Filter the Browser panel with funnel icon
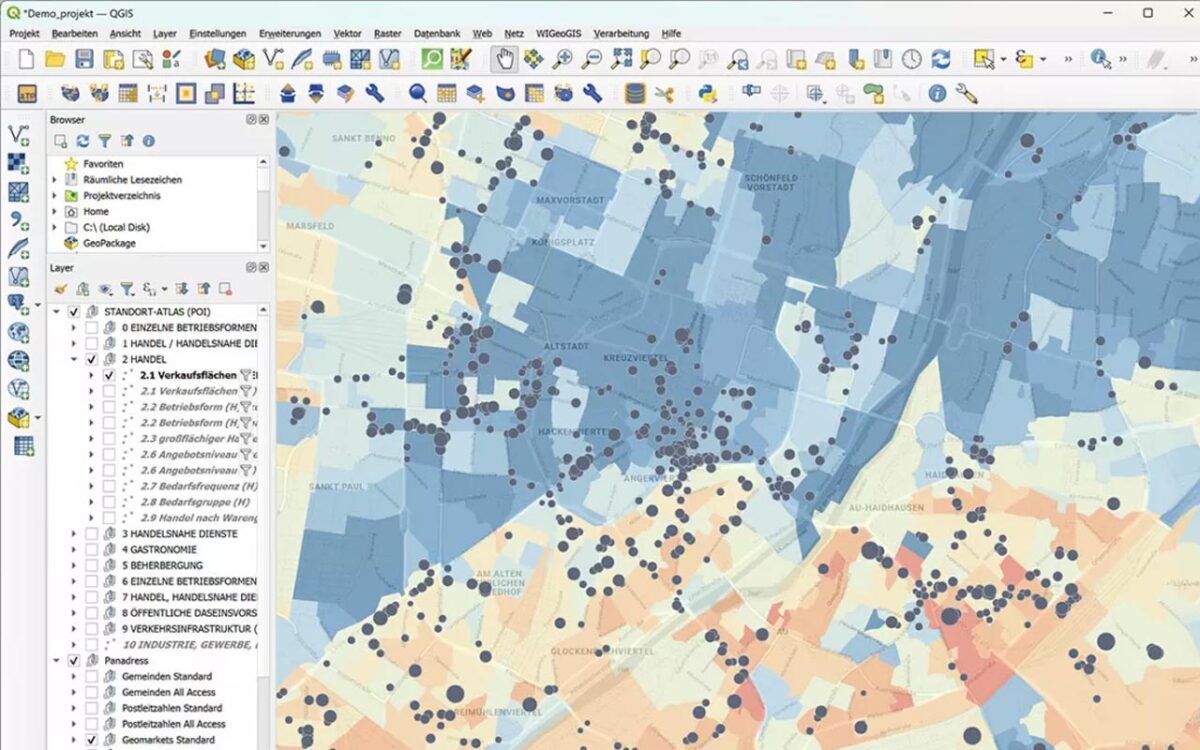 (105, 141)
